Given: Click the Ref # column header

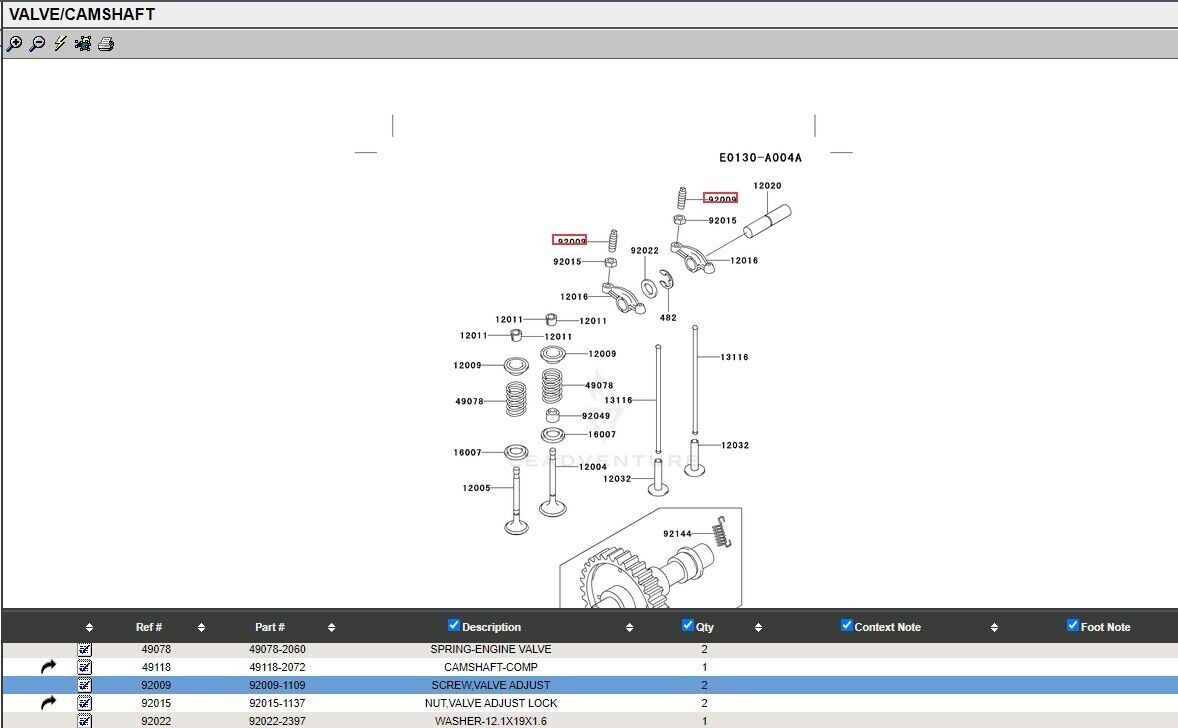Looking at the screenshot, I should [x=149, y=627].
